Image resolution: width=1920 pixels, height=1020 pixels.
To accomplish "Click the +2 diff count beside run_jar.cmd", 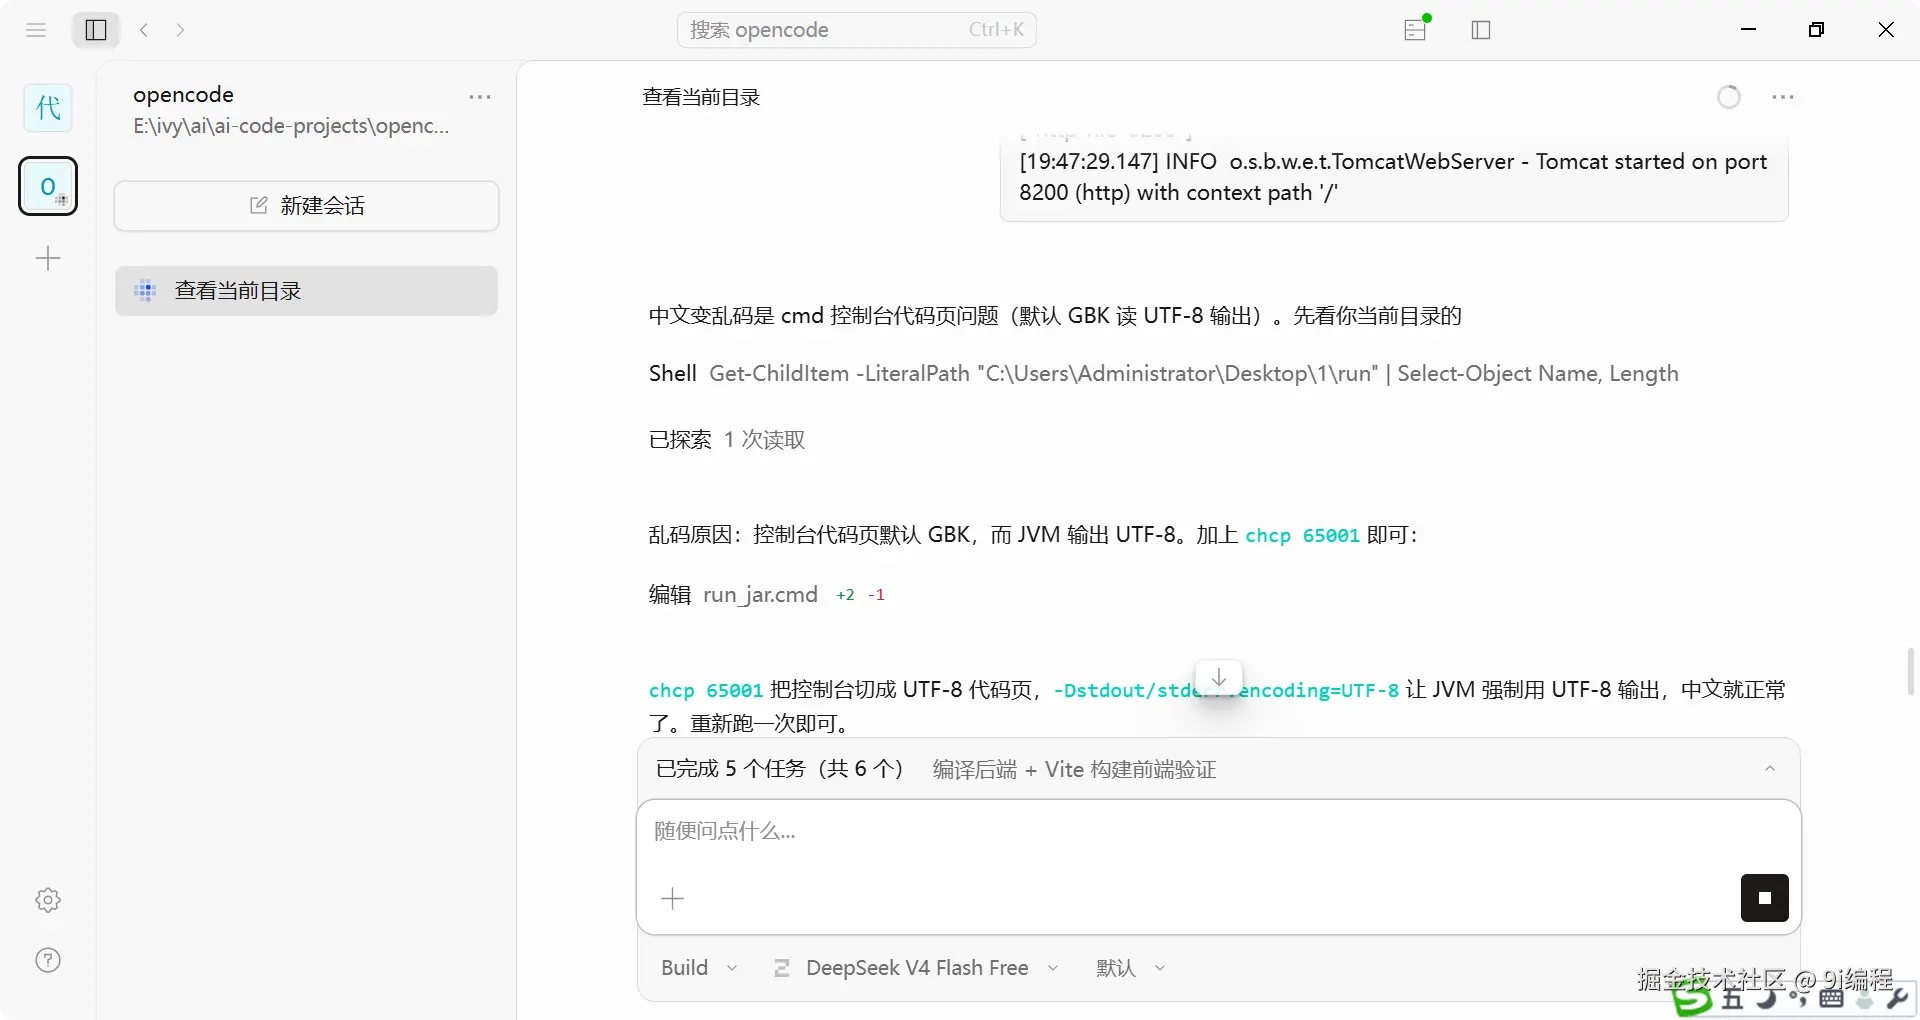I will [x=846, y=595].
